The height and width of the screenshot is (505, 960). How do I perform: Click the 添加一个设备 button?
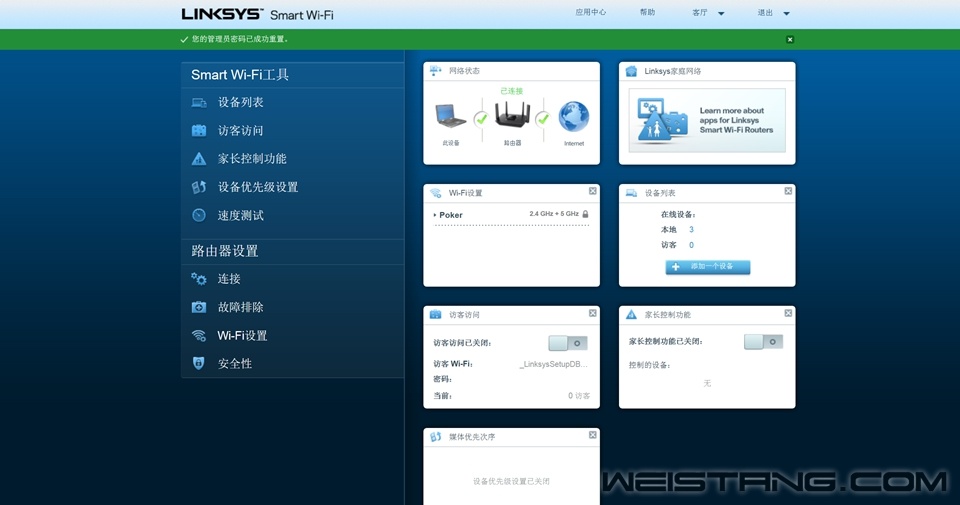pos(707,267)
